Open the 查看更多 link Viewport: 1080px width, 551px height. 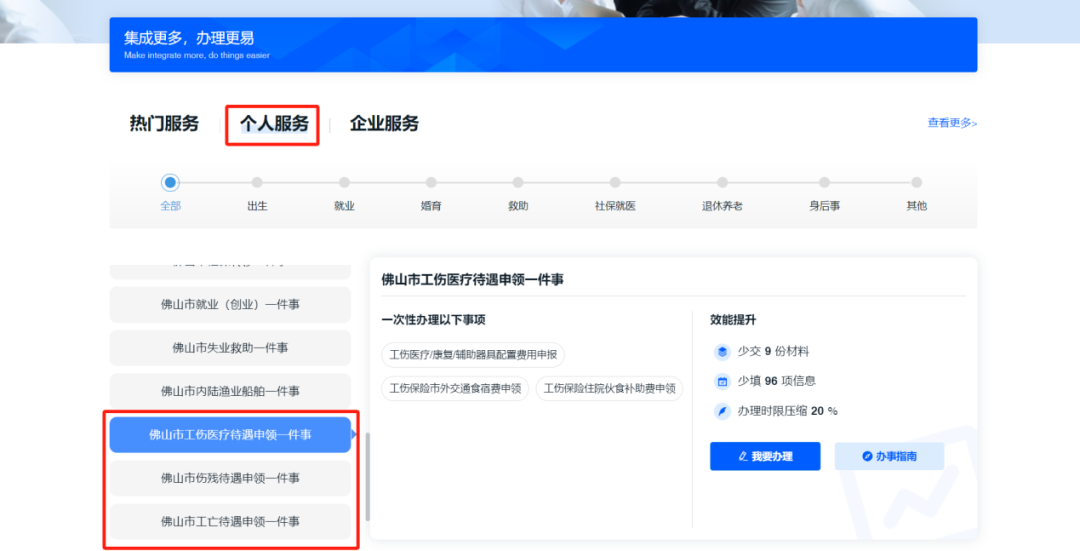tap(952, 123)
